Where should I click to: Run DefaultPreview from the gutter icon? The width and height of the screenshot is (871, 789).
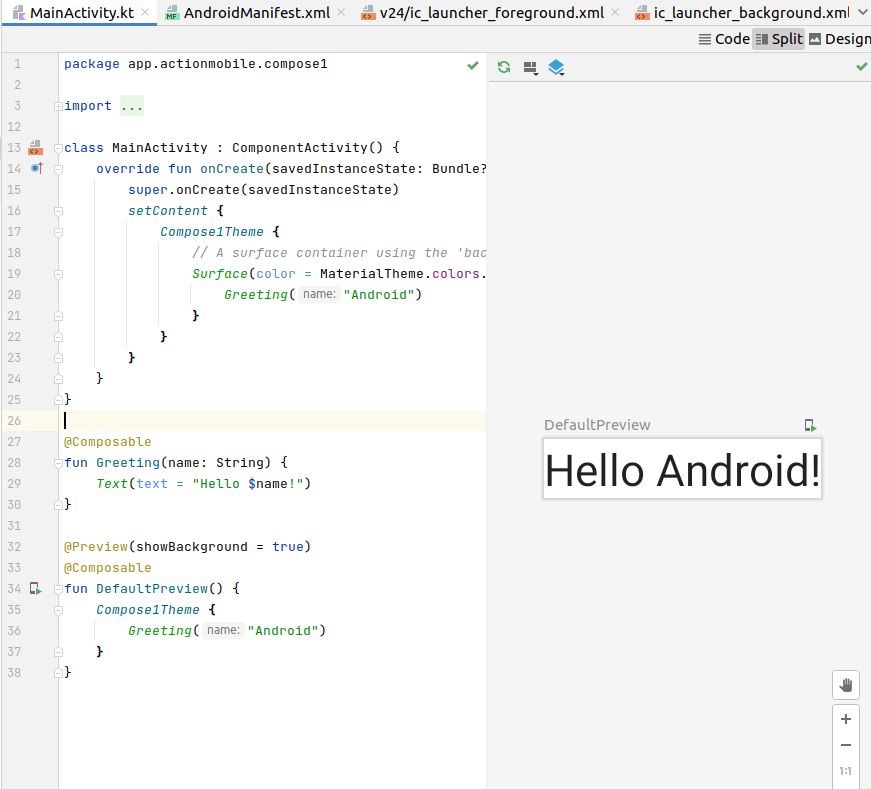[35, 588]
